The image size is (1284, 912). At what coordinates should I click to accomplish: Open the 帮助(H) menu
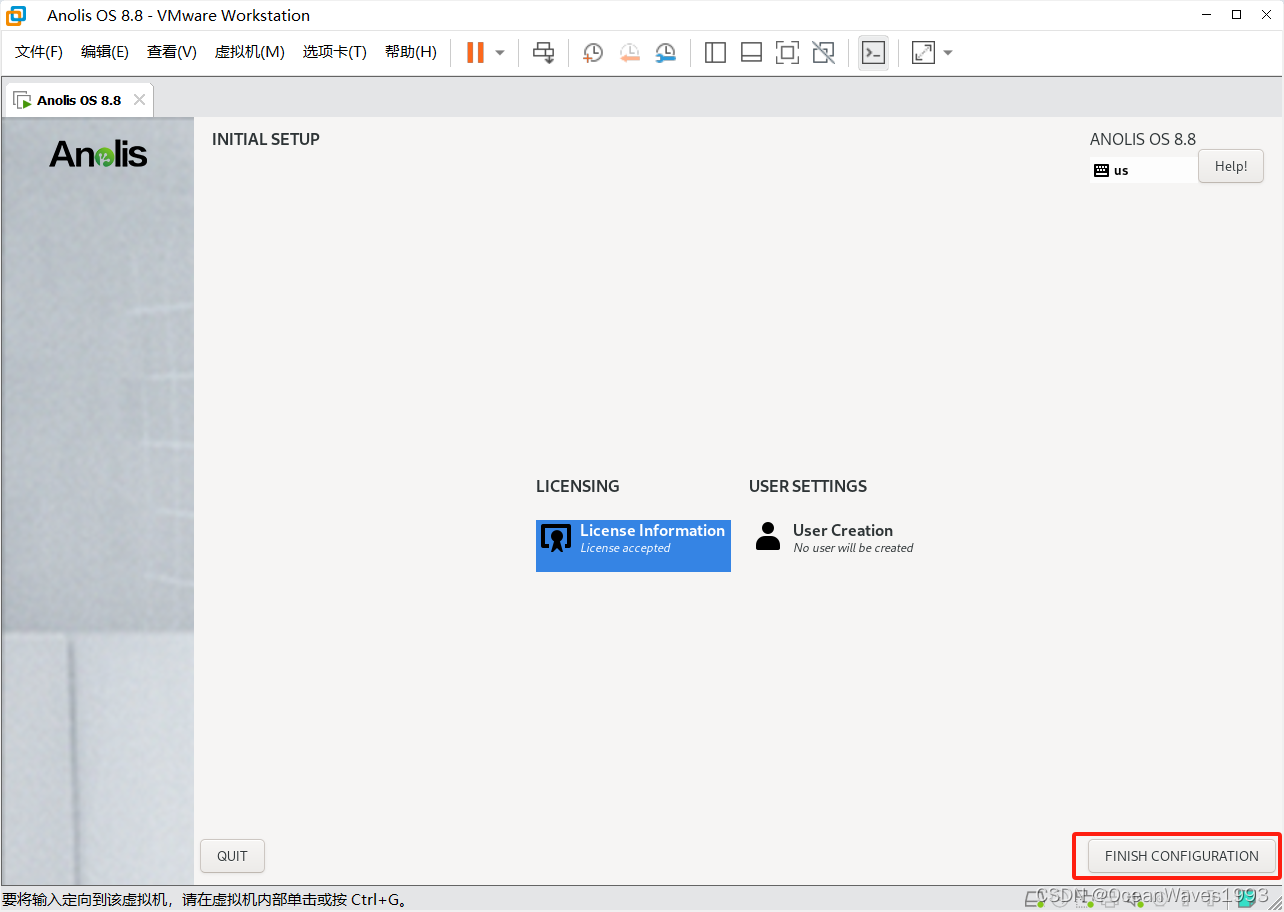click(411, 52)
